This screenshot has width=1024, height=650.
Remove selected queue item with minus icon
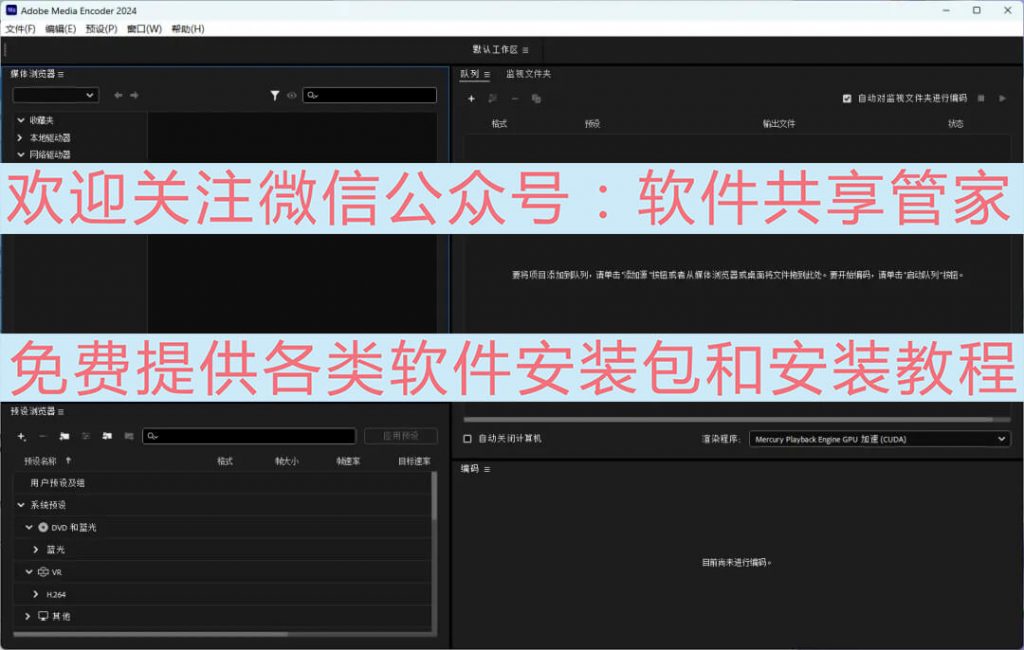pyautogui.click(x=515, y=99)
